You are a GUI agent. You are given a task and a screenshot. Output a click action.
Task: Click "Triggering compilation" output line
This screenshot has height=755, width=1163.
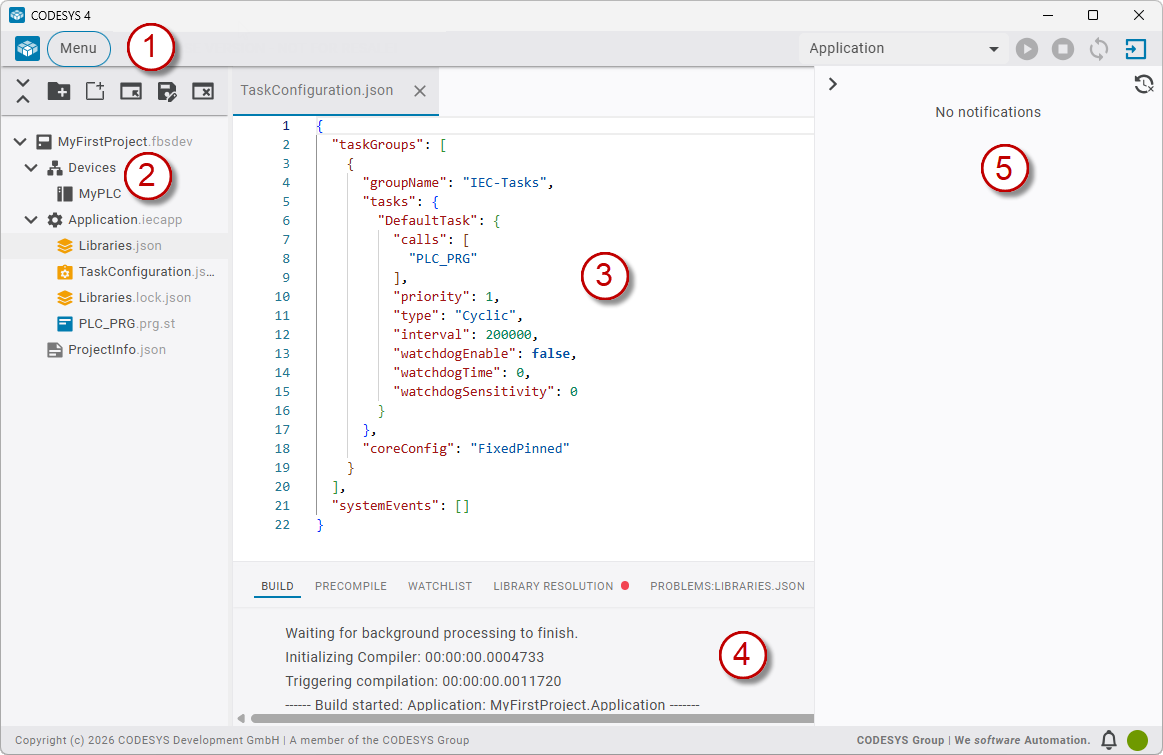[424, 681]
